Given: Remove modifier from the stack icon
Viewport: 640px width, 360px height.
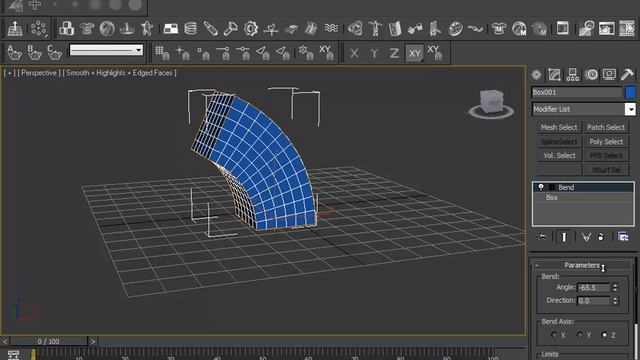Looking at the screenshot, I should coord(601,237).
